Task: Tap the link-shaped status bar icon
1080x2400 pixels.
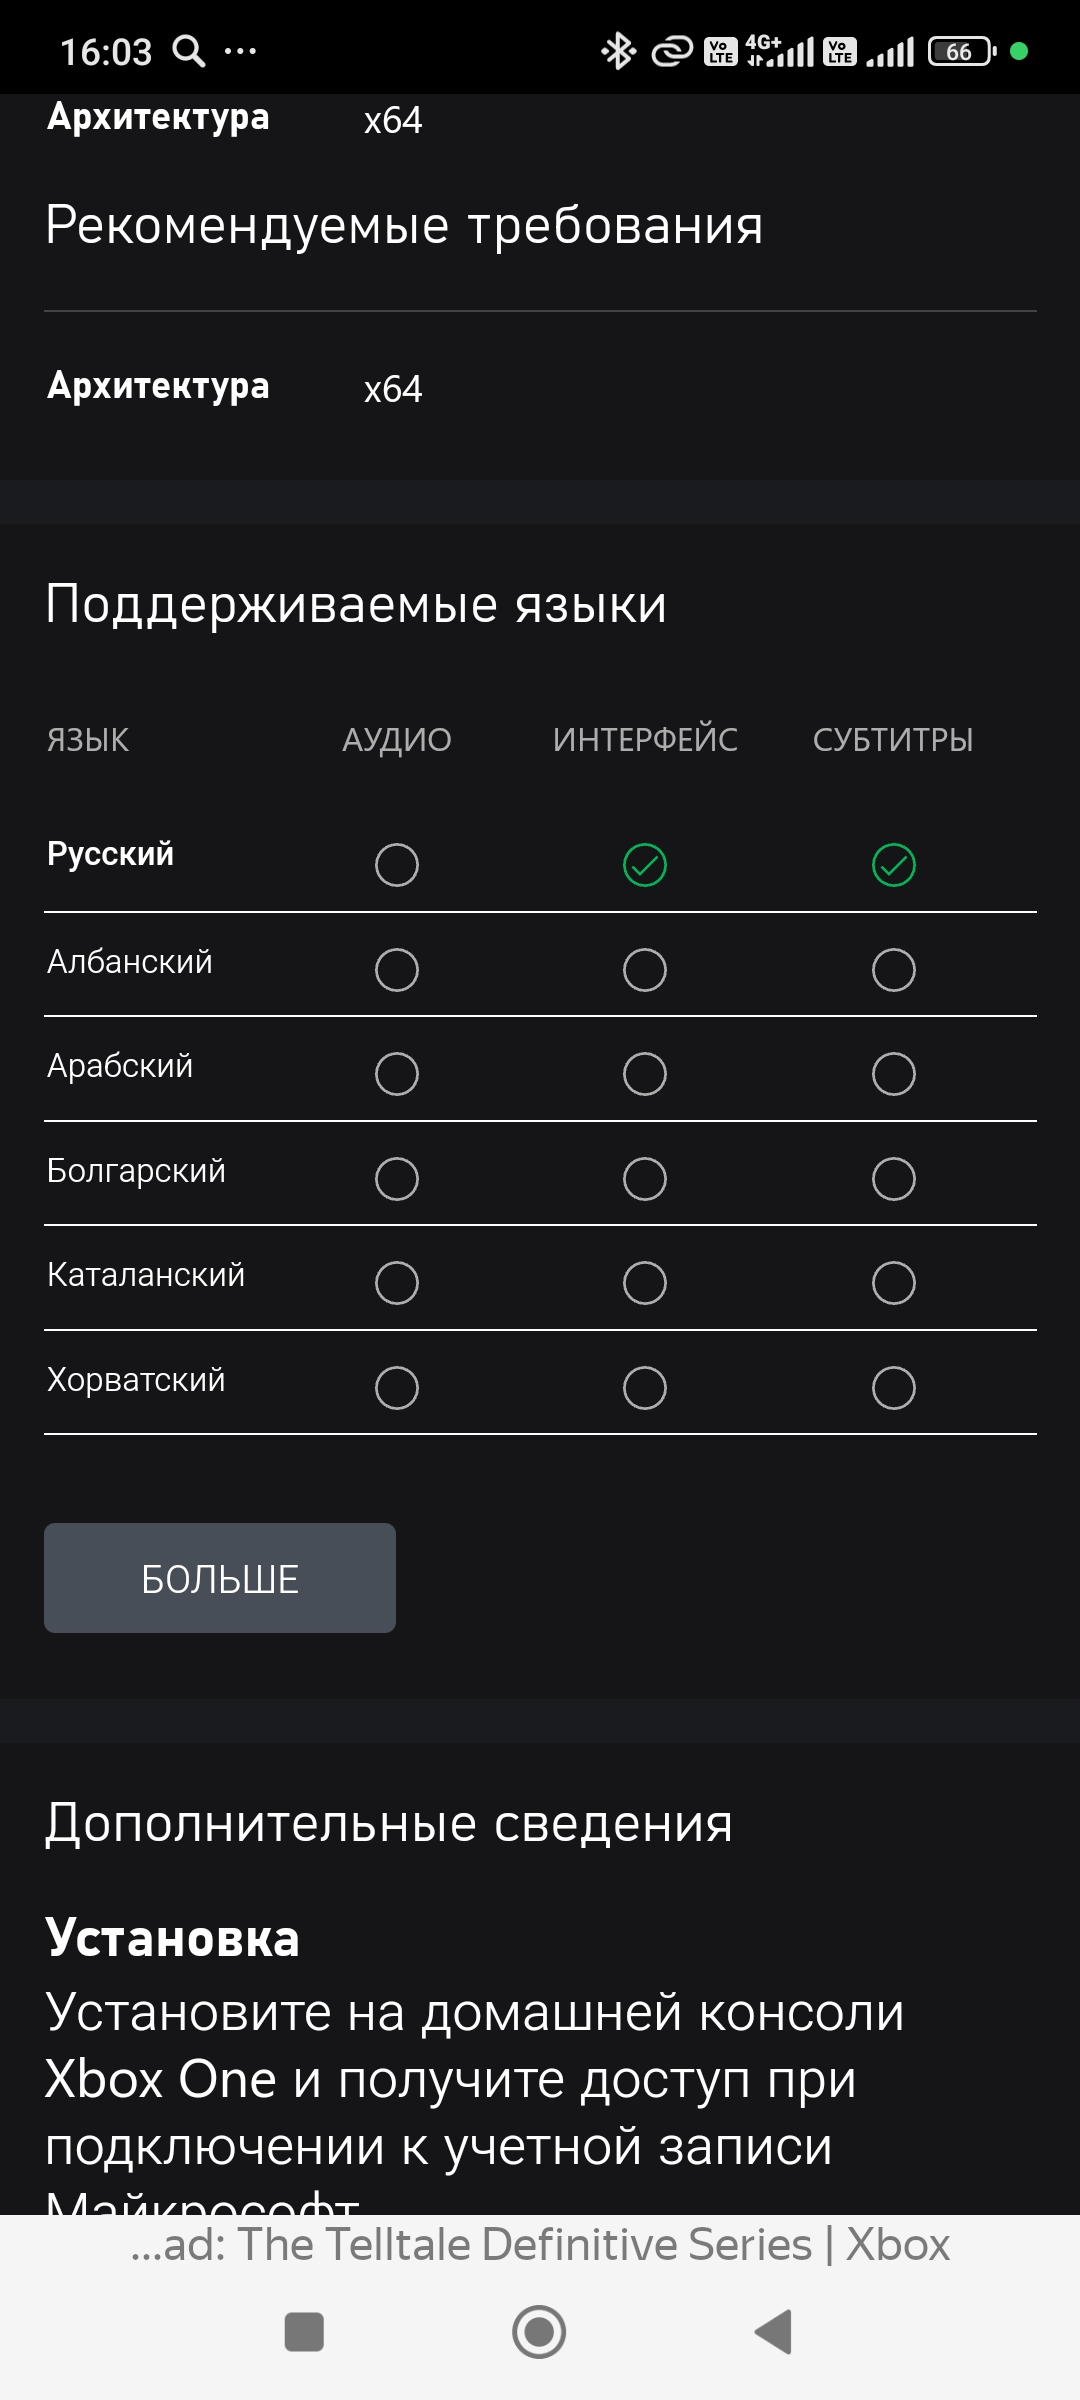Action: click(672, 51)
